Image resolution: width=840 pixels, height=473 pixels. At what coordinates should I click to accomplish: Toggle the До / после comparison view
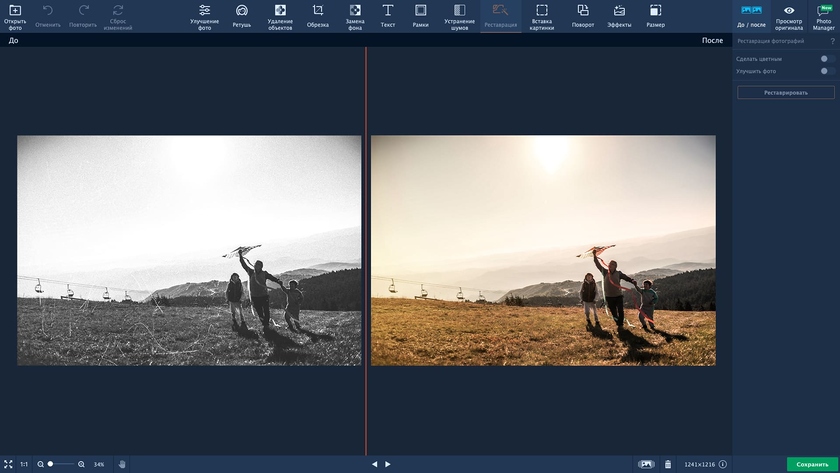[750, 15]
